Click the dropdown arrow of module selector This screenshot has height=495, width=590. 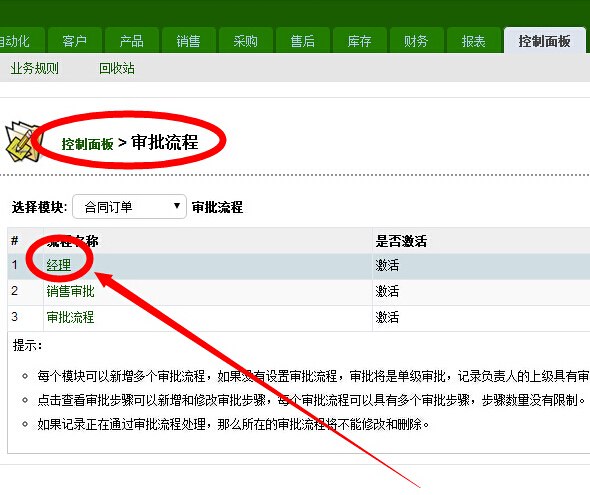coord(176,206)
